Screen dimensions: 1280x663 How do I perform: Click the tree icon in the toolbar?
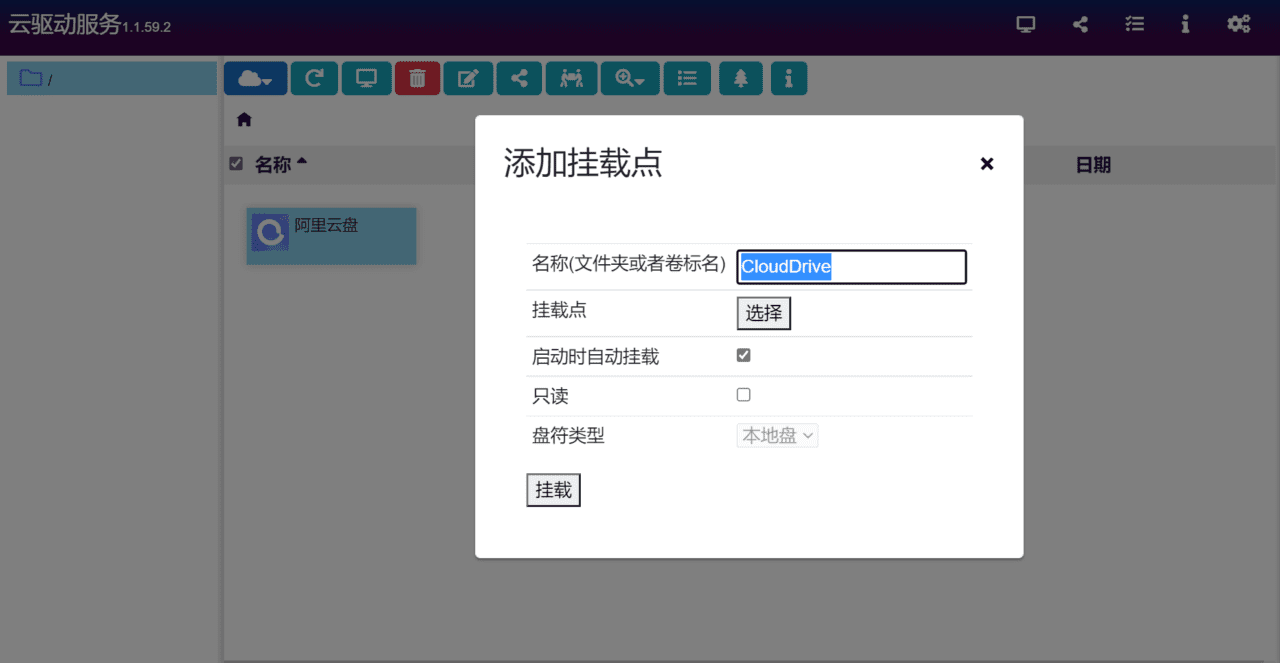pyautogui.click(x=740, y=79)
